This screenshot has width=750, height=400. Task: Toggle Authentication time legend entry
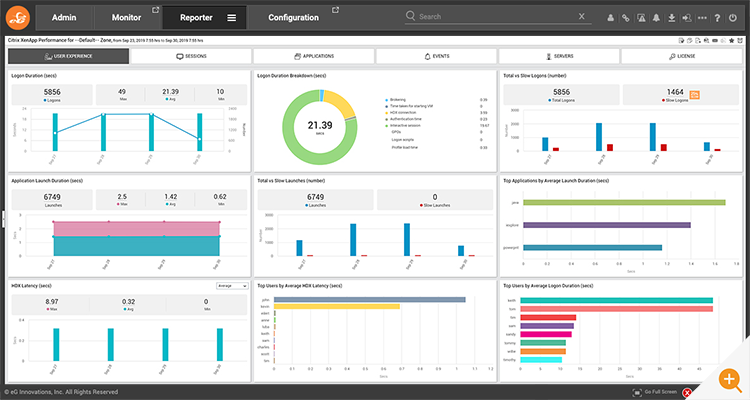coord(403,119)
